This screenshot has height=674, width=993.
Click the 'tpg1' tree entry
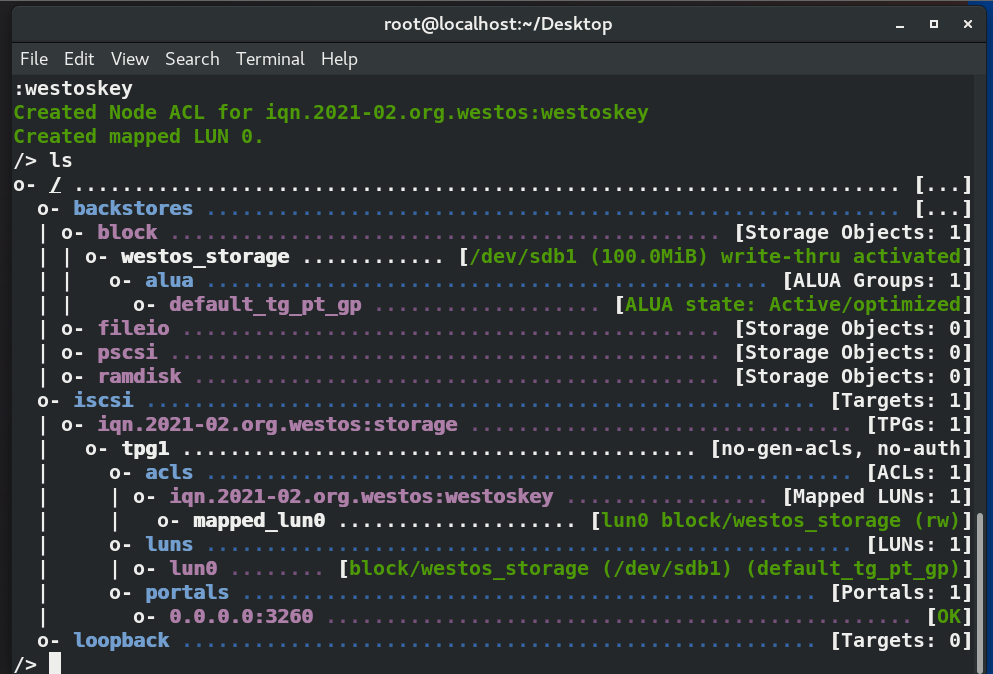(x=145, y=448)
